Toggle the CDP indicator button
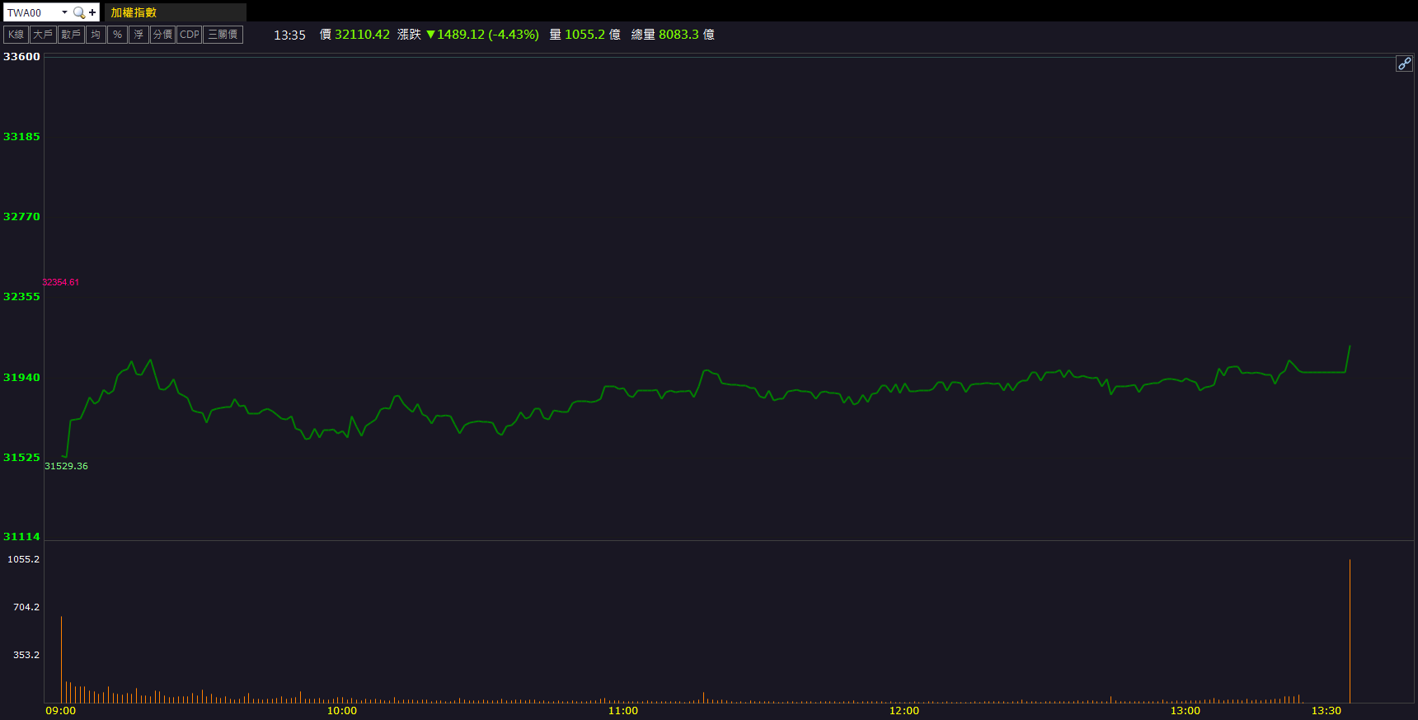The width and height of the screenshot is (1418, 720). [189, 35]
